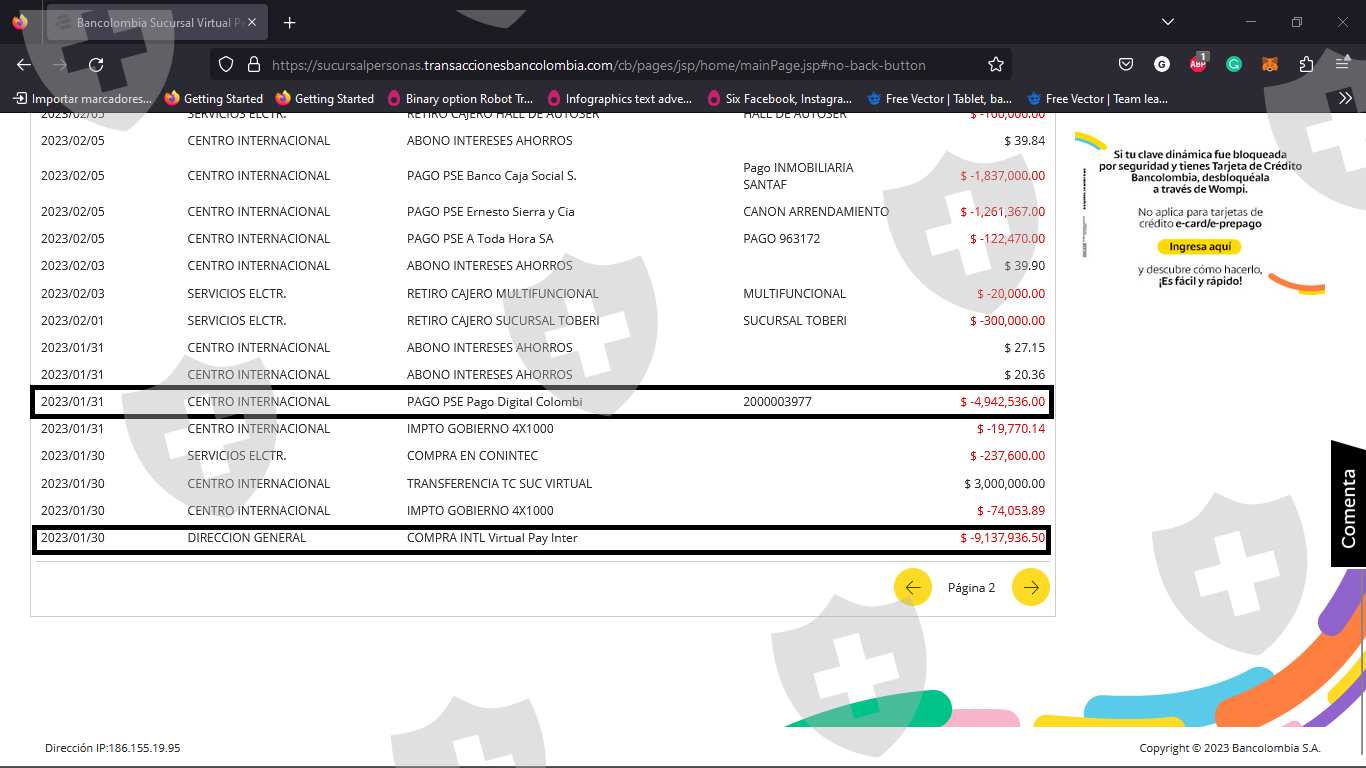The height and width of the screenshot is (768, 1366).
Task: Open the Extensions puzzle piece icon
Action: [x=1306, y=65]
